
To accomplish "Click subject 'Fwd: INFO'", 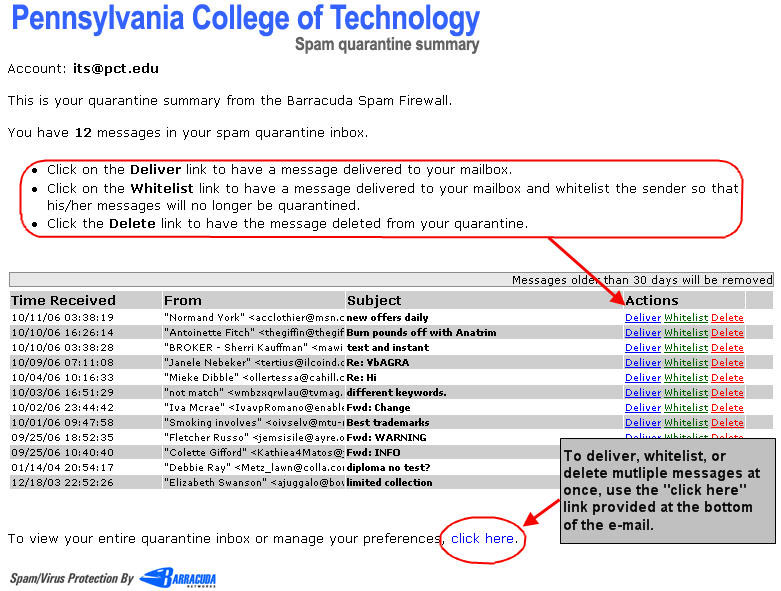I will click(x=373, y=453).
